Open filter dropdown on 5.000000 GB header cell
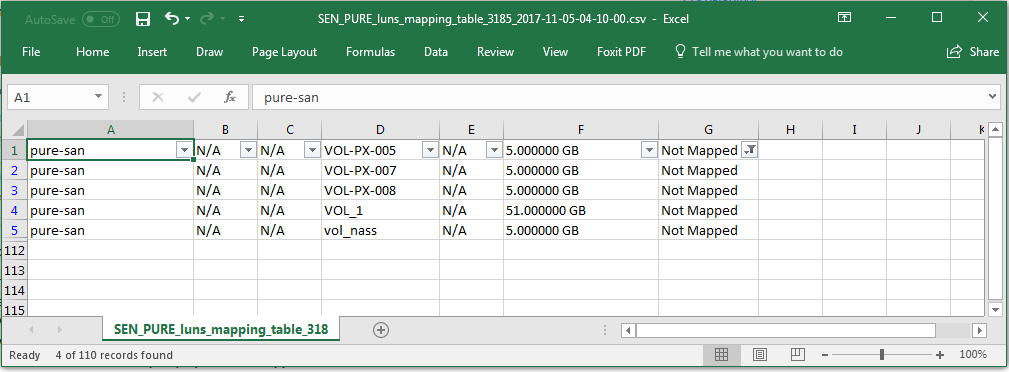The image size is (1009, 372). point(649,150)
